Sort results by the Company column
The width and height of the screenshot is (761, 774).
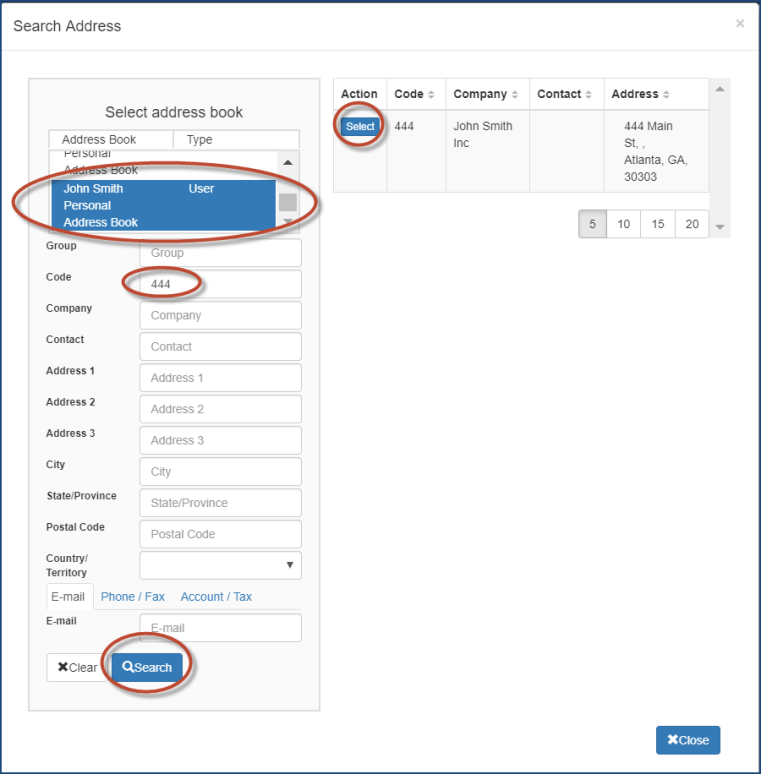pos(487,94)
